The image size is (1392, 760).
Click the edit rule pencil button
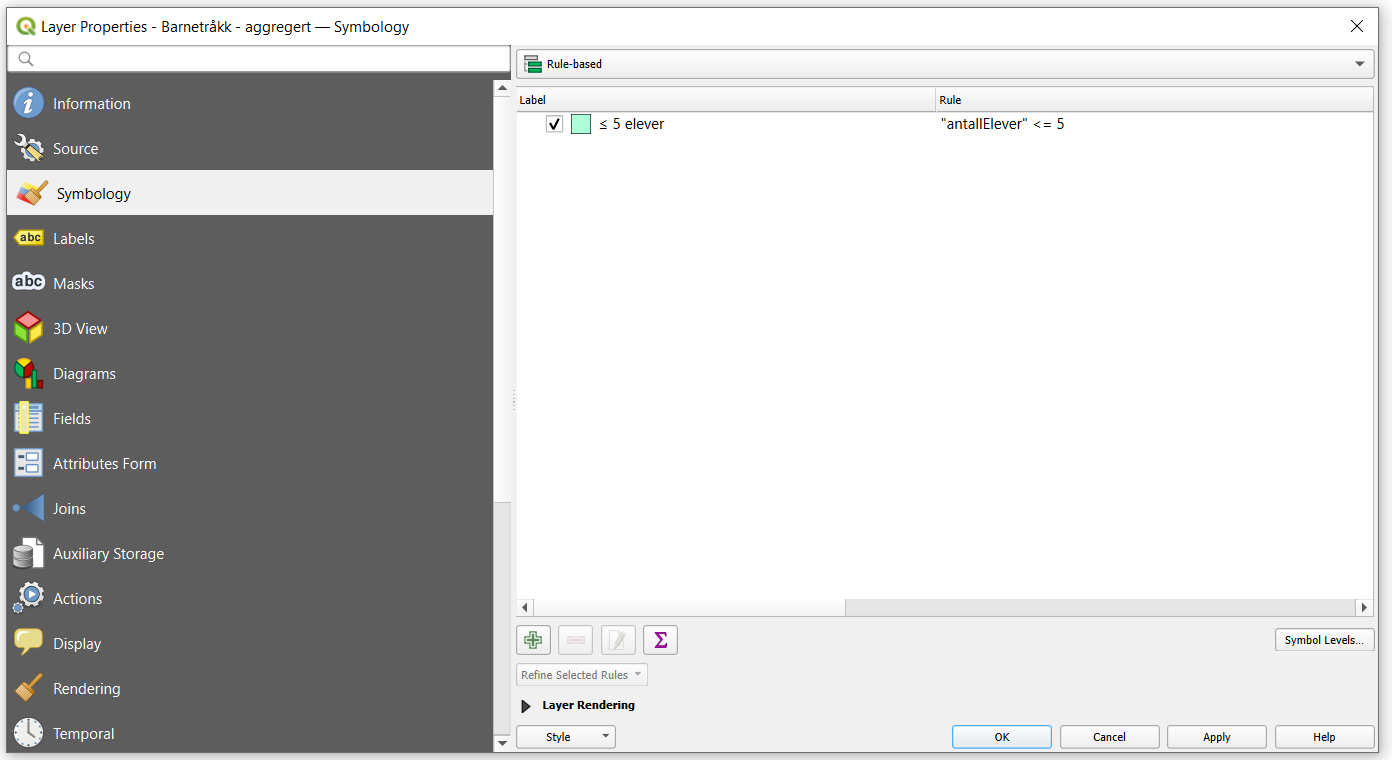(618, 640)
